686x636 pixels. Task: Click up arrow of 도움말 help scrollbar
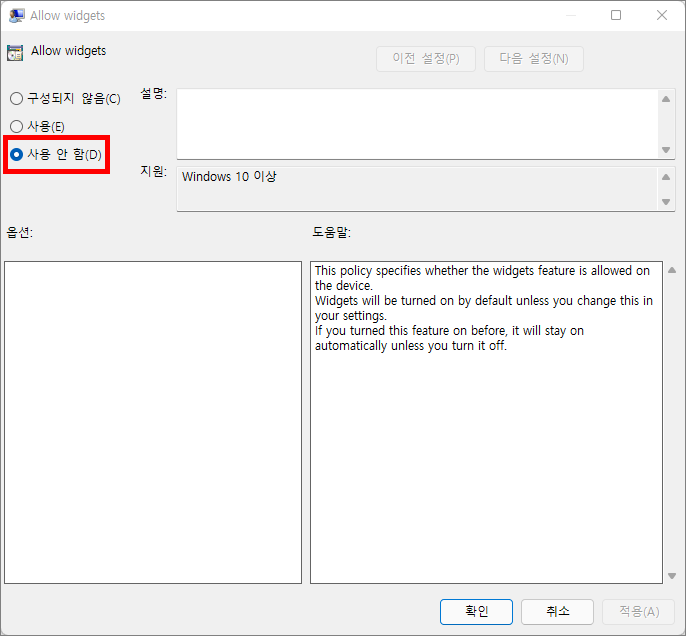click(672, 270)
